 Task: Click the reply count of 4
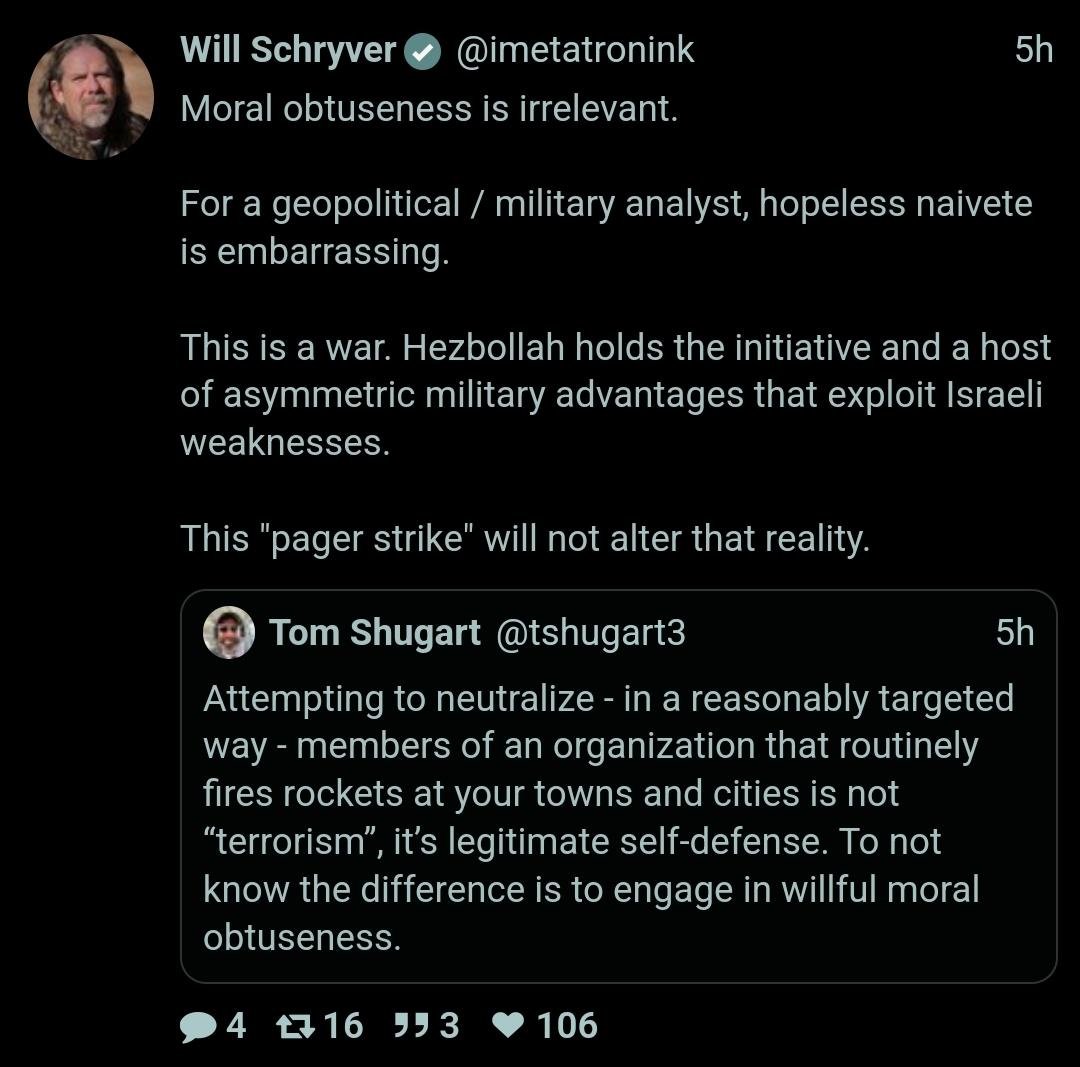tap(236, 1026)
